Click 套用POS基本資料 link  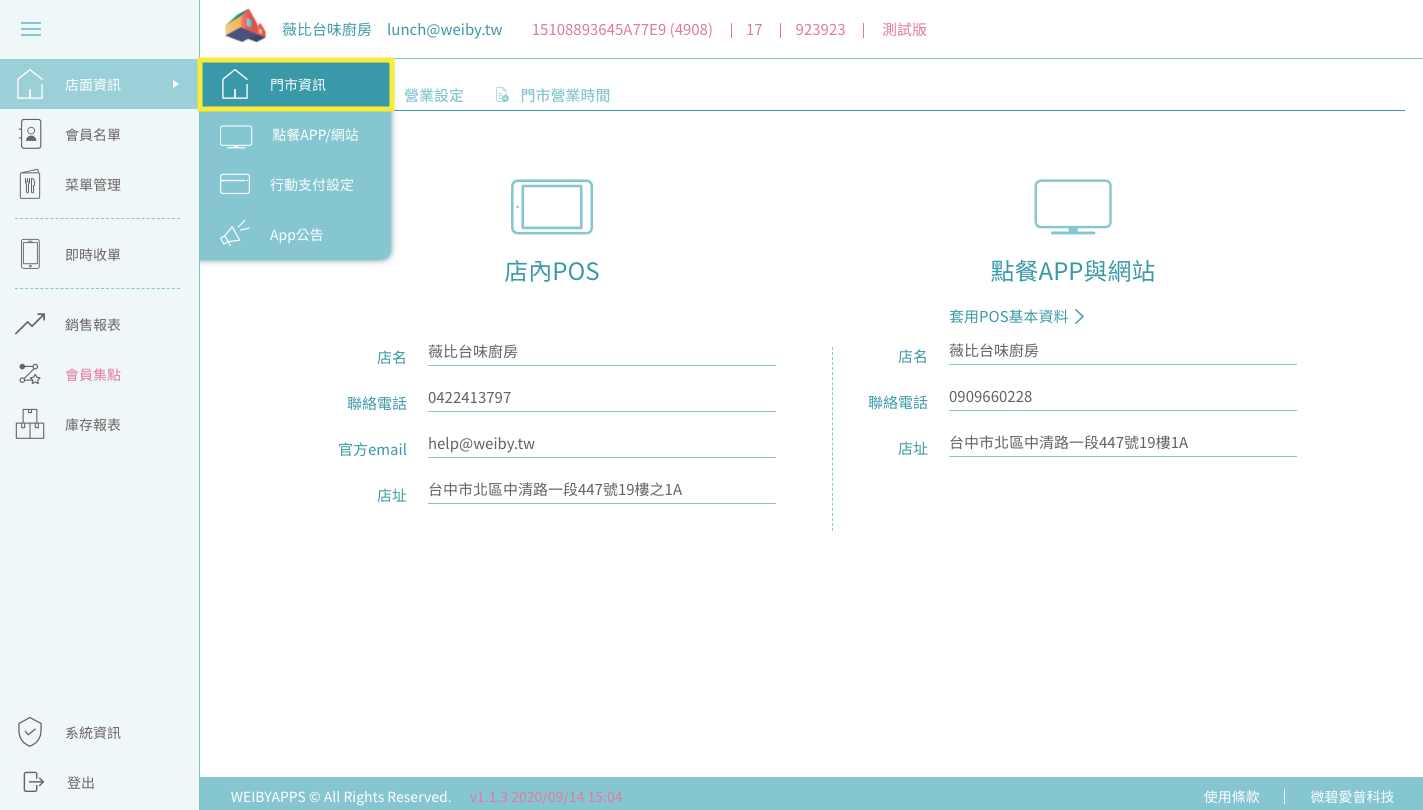1016,316
